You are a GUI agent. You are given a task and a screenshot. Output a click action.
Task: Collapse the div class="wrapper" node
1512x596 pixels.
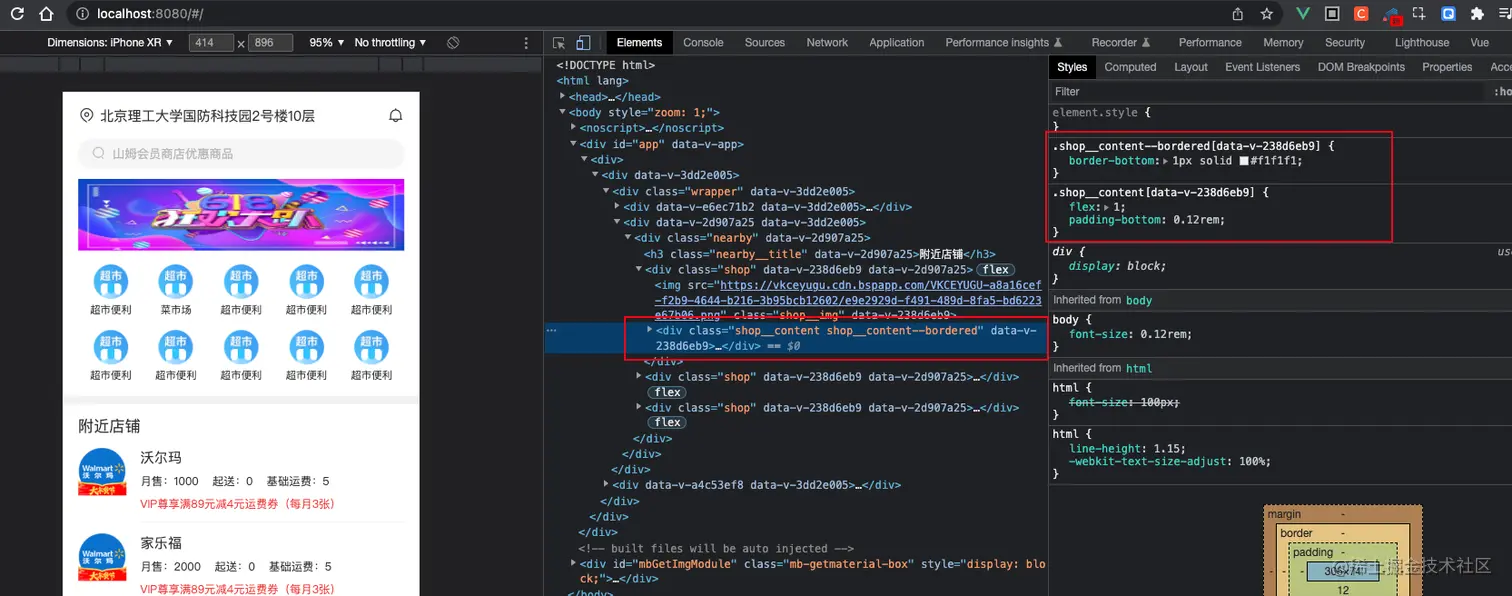[606, 191]
